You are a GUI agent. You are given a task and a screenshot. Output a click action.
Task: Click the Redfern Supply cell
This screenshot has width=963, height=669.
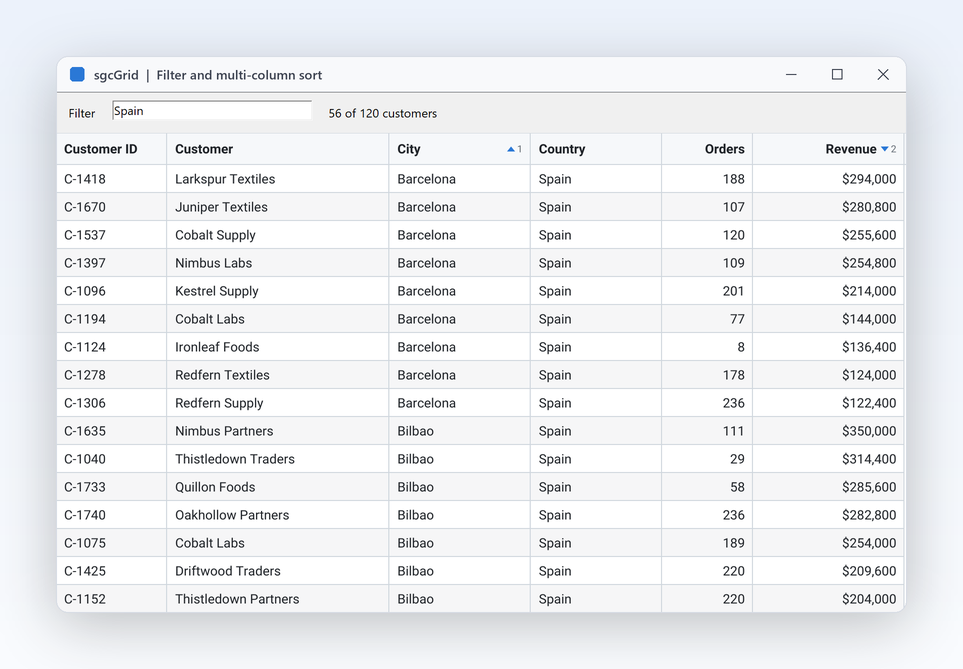[x=278, y=403]
